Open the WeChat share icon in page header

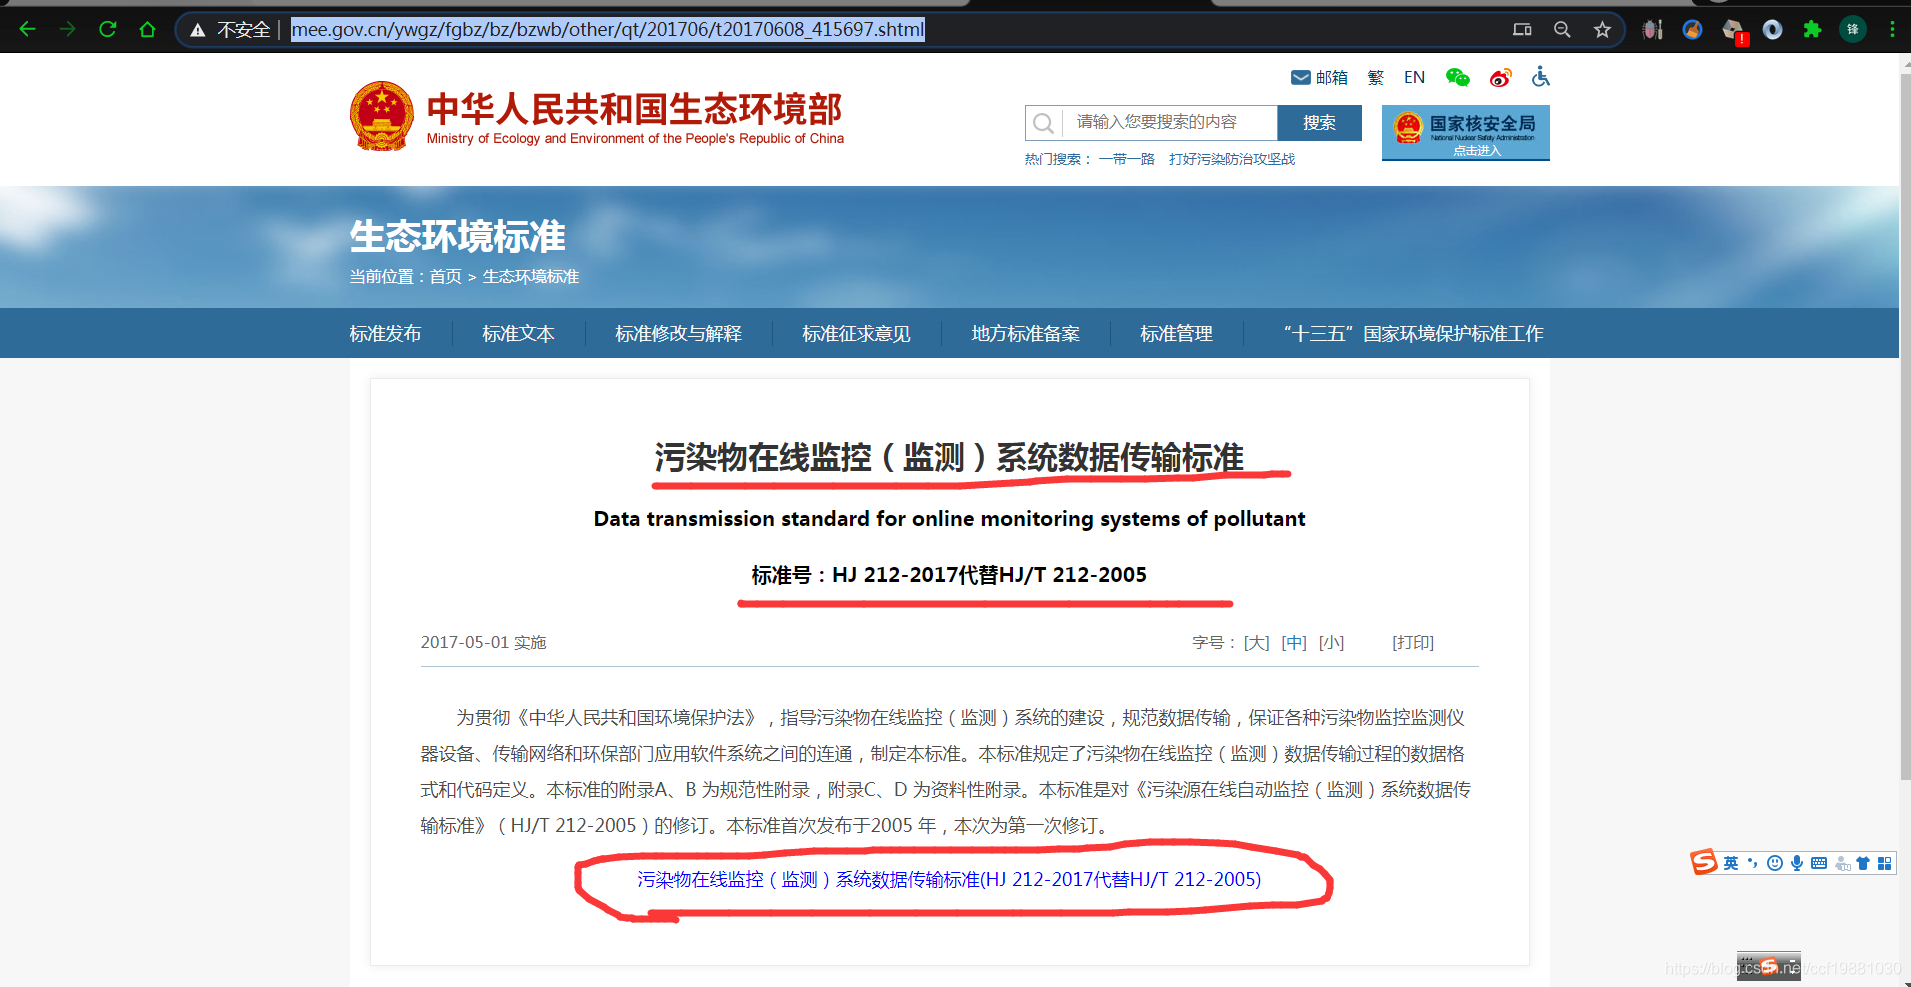[x=1457, y=77]
